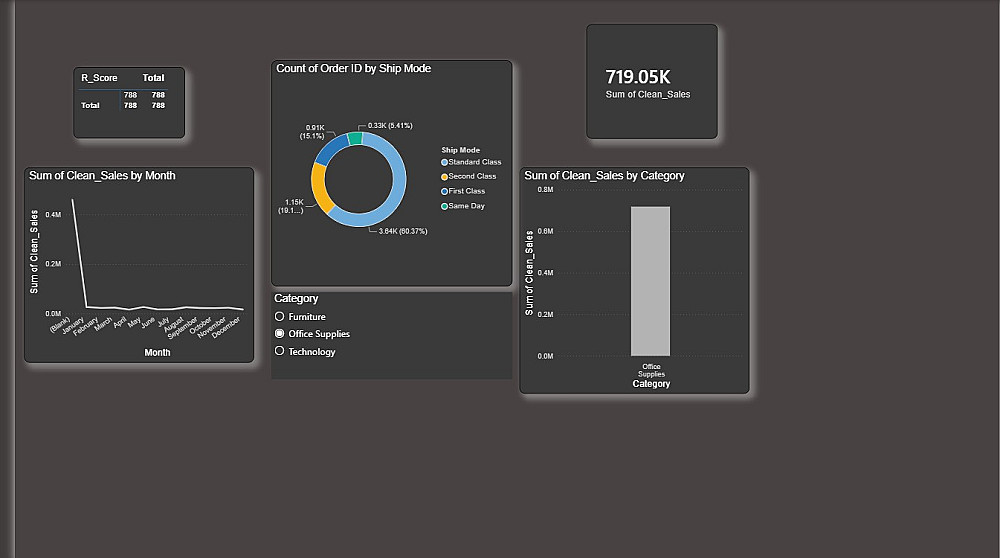1000x558 pixels.
Task: Select the Office Supplies radio option
Action: pyautogui.click(x=279, y=334)
